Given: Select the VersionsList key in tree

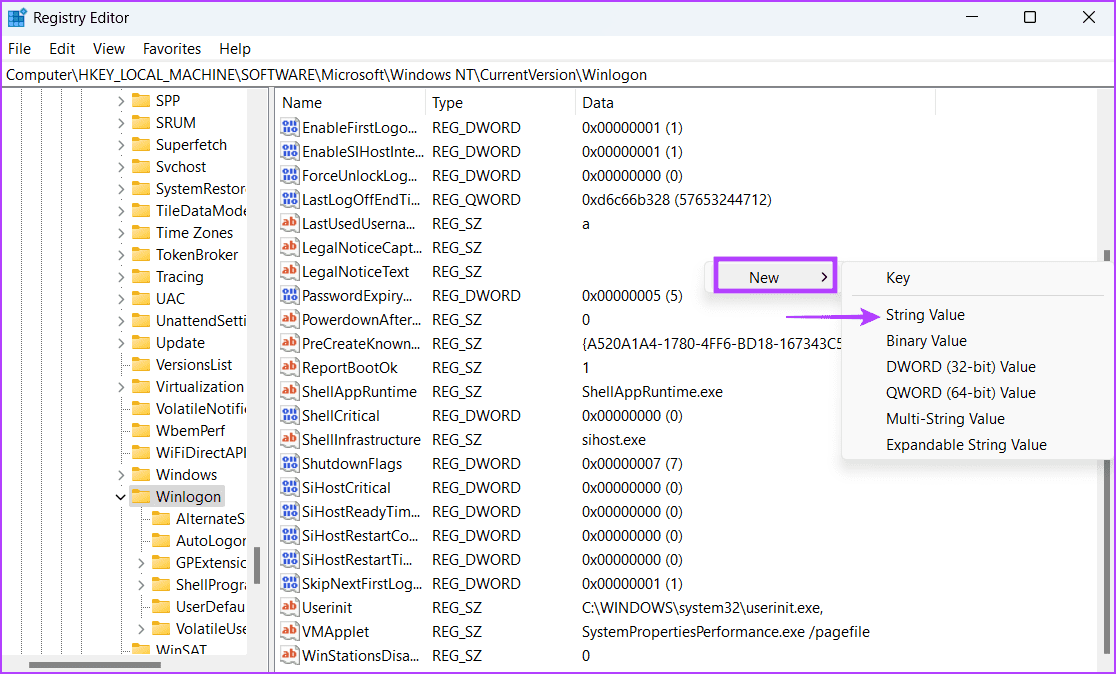Looking at the screenshot, I should [194, 365].
